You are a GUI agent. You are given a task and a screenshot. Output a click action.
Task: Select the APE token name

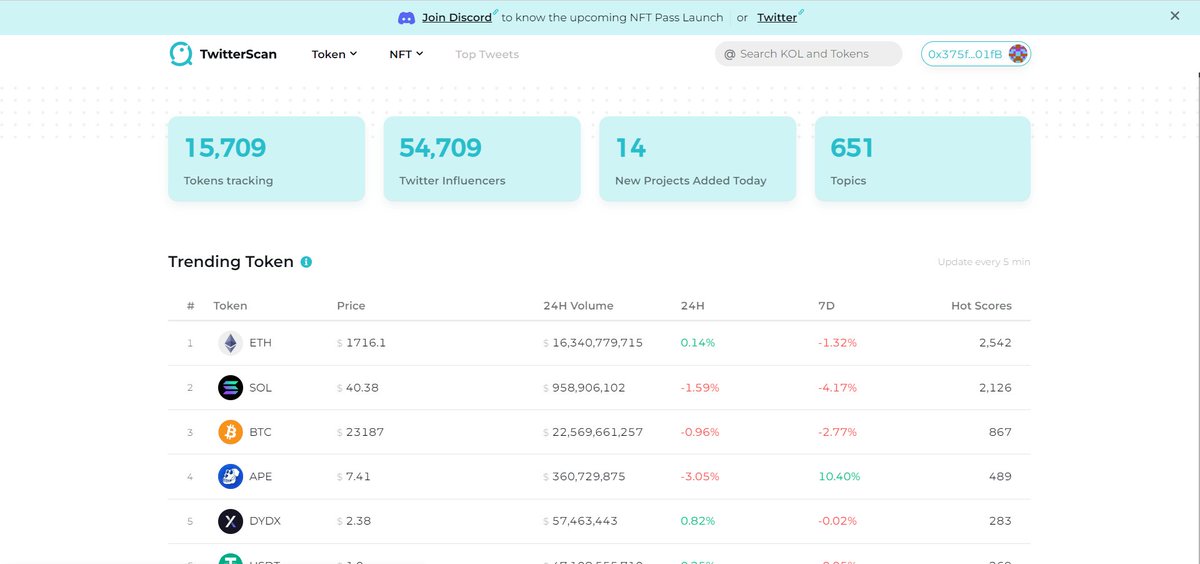click(260, 477)
